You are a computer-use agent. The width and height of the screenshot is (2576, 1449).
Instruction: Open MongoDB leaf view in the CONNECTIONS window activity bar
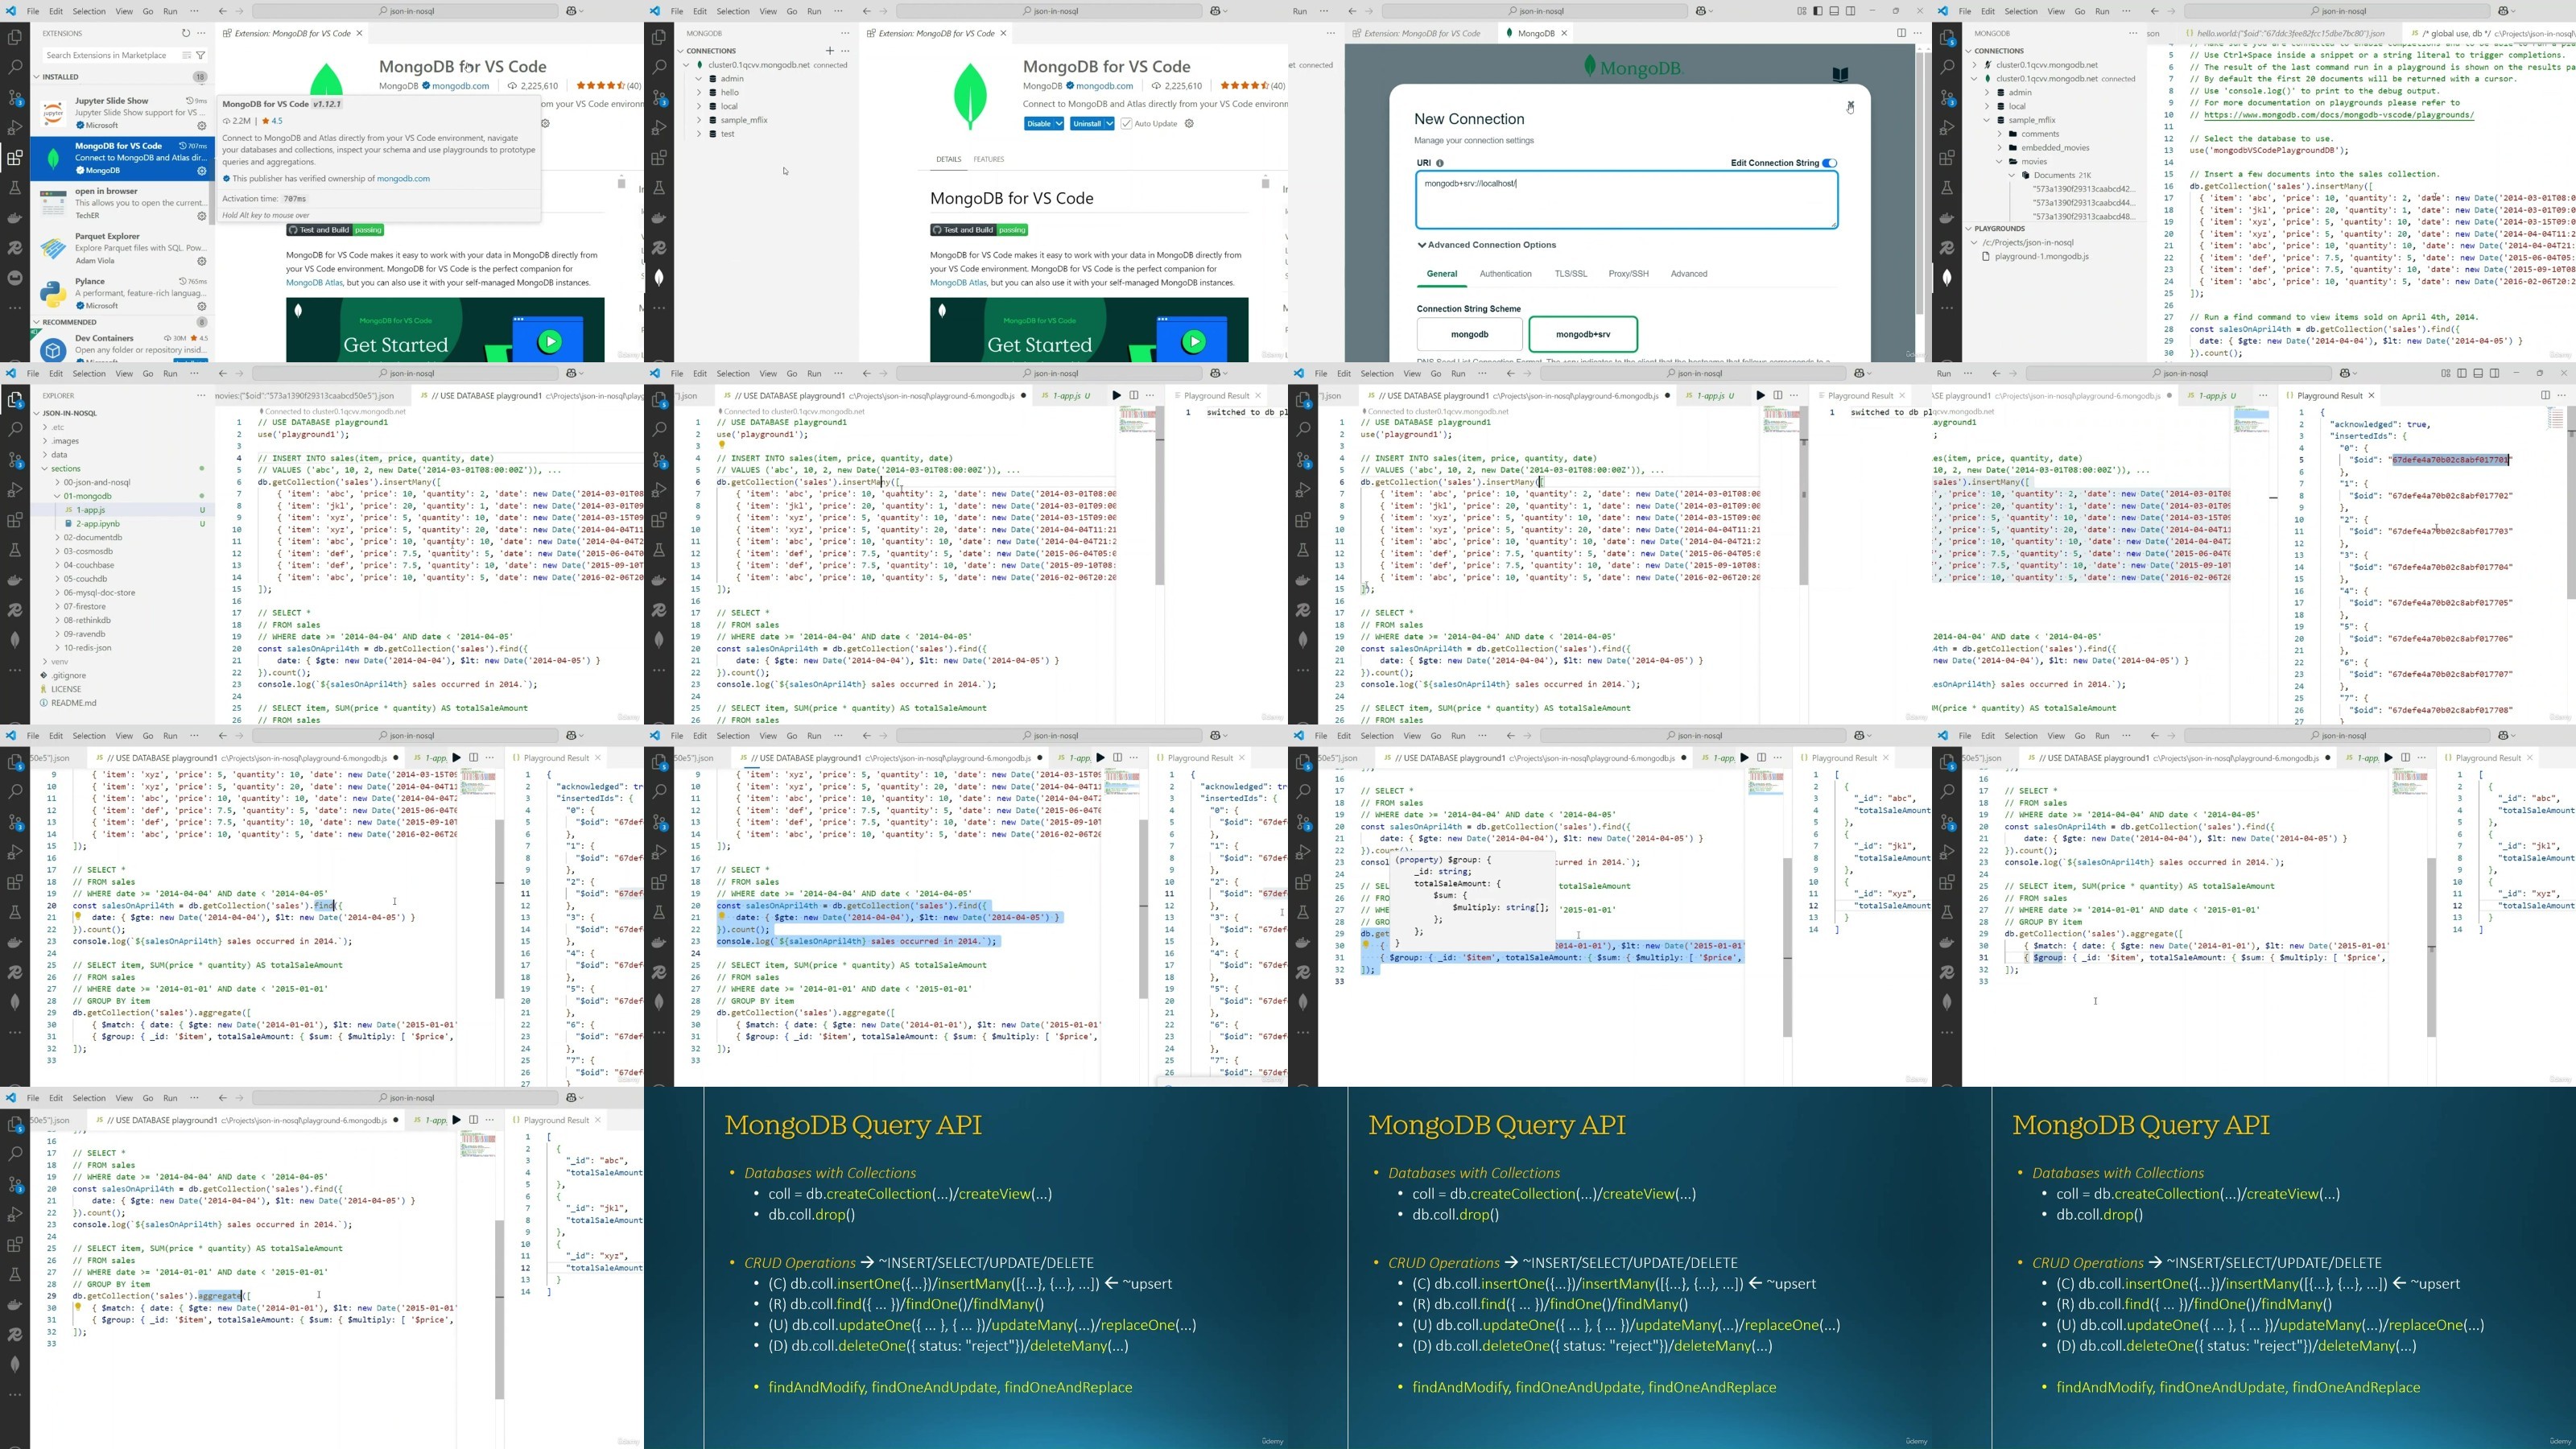pos(659,277)
